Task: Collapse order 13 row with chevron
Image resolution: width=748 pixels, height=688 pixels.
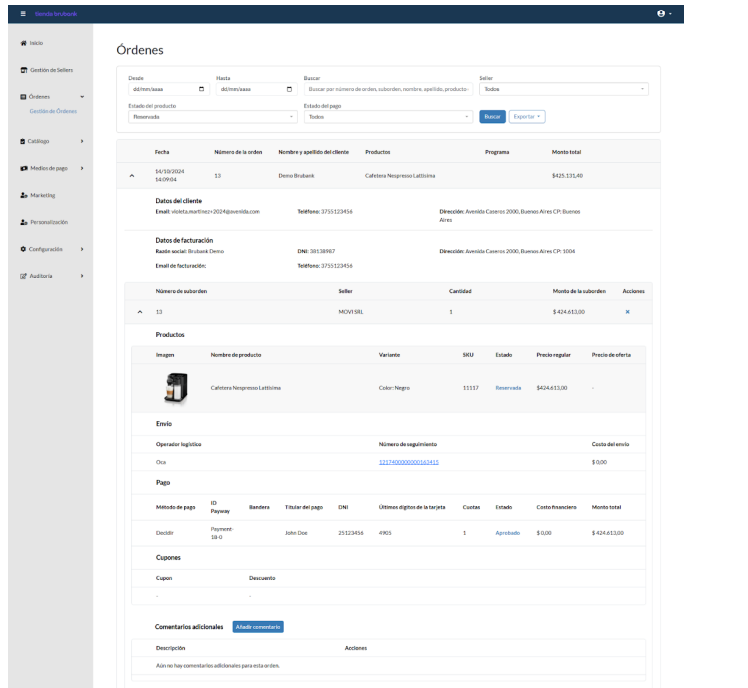Action: [132, 177]
